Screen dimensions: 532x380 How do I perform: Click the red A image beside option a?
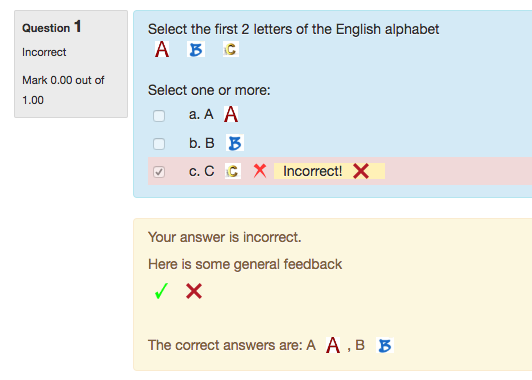click(x=231, y=114)
